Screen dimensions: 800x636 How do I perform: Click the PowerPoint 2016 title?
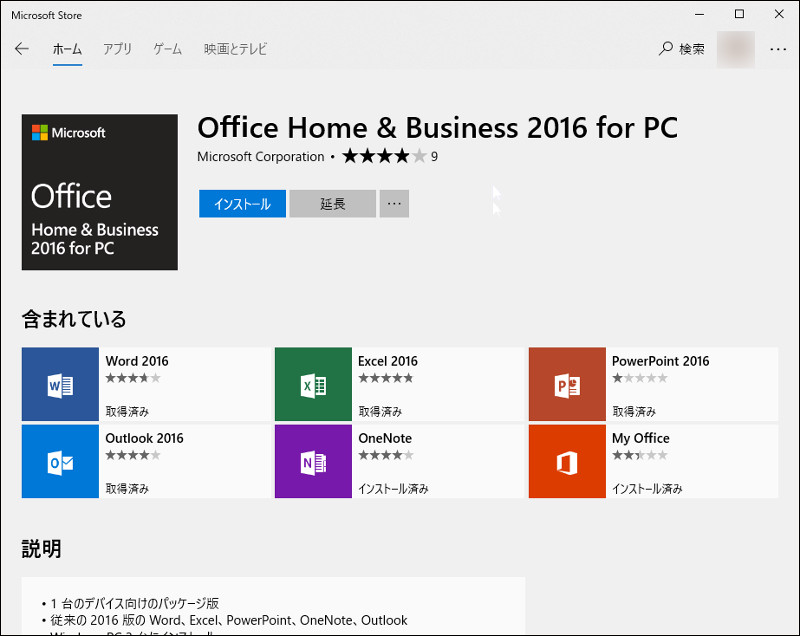click(660, 361)
